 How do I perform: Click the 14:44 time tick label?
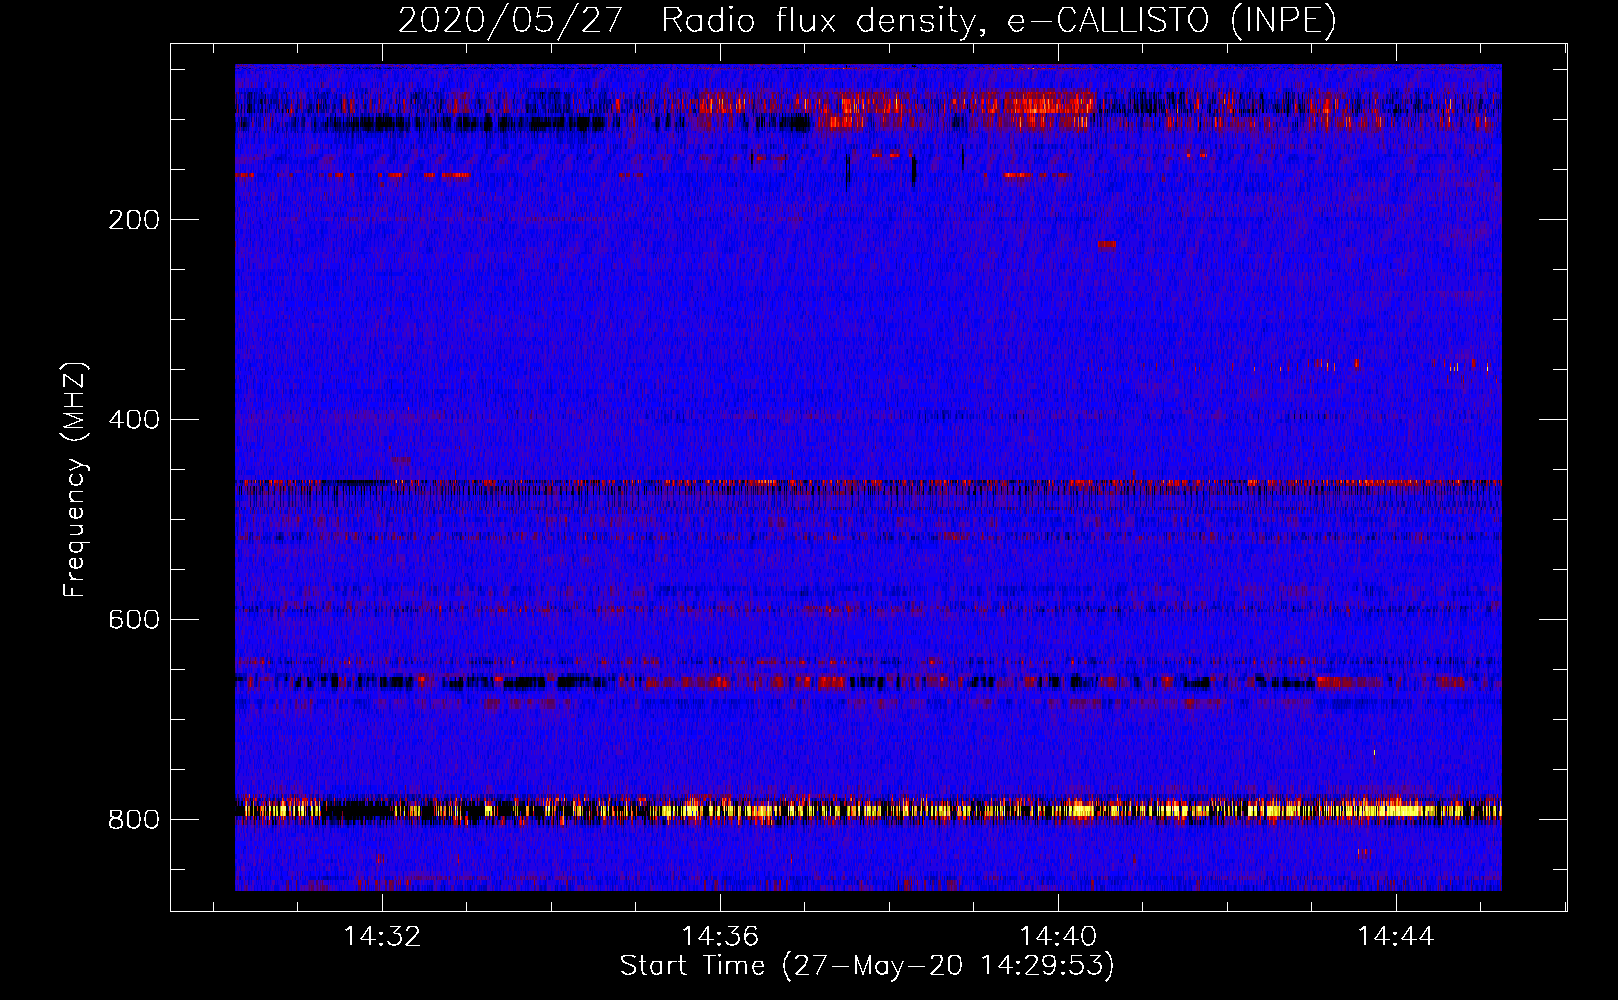click(x=1396, y=937)
